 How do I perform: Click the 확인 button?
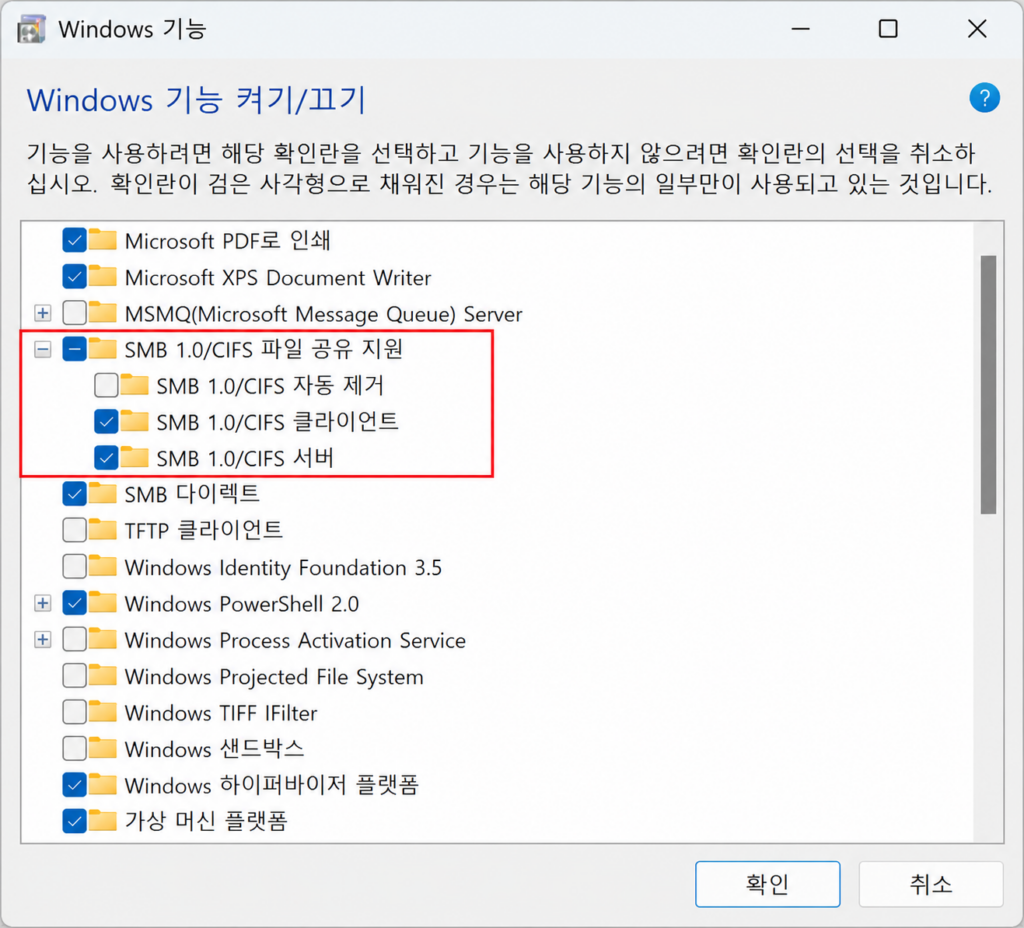[x=767, y=884]
